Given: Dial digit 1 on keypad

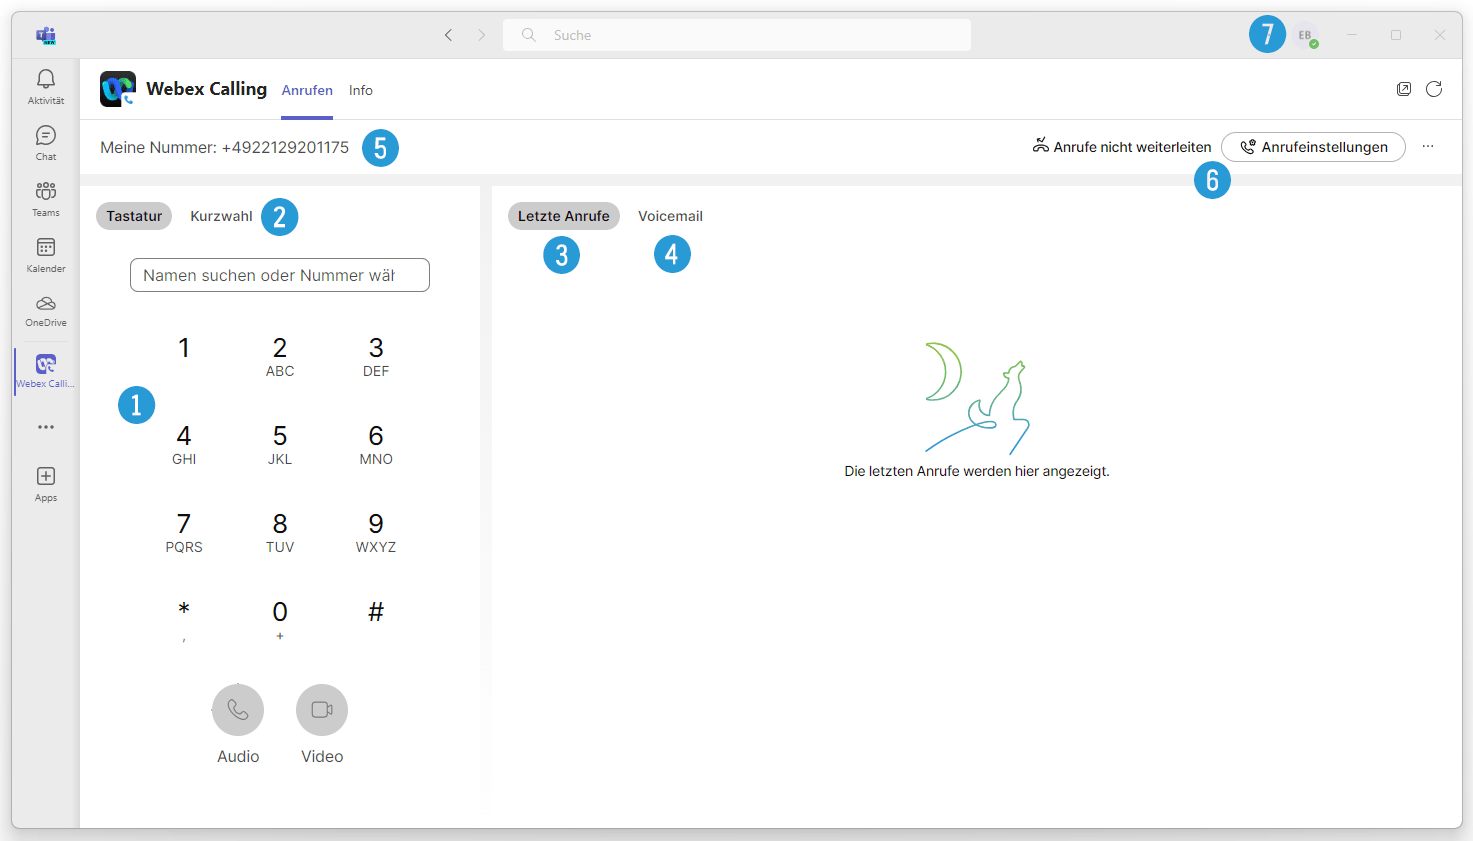Looking at the screenshot, I should (184, 348).
